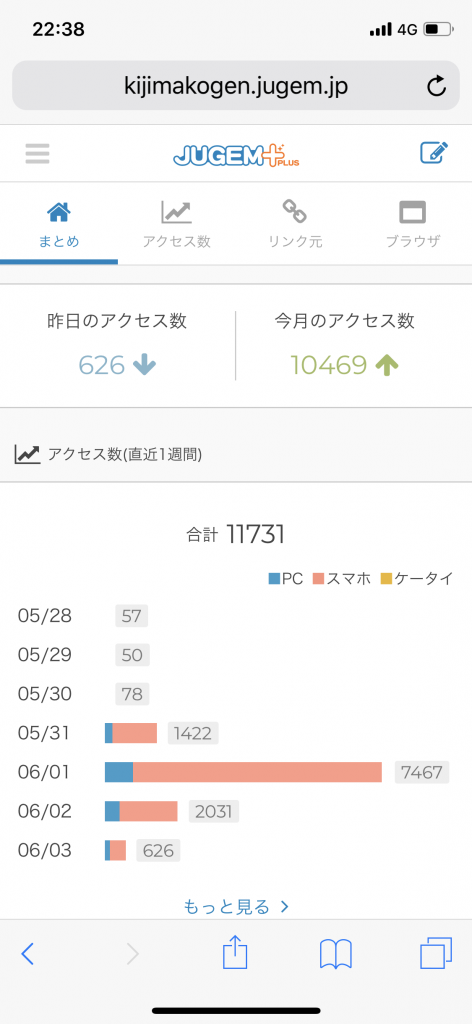
Task: Go back with Safari back arrow
Action: tap(27, 954)
